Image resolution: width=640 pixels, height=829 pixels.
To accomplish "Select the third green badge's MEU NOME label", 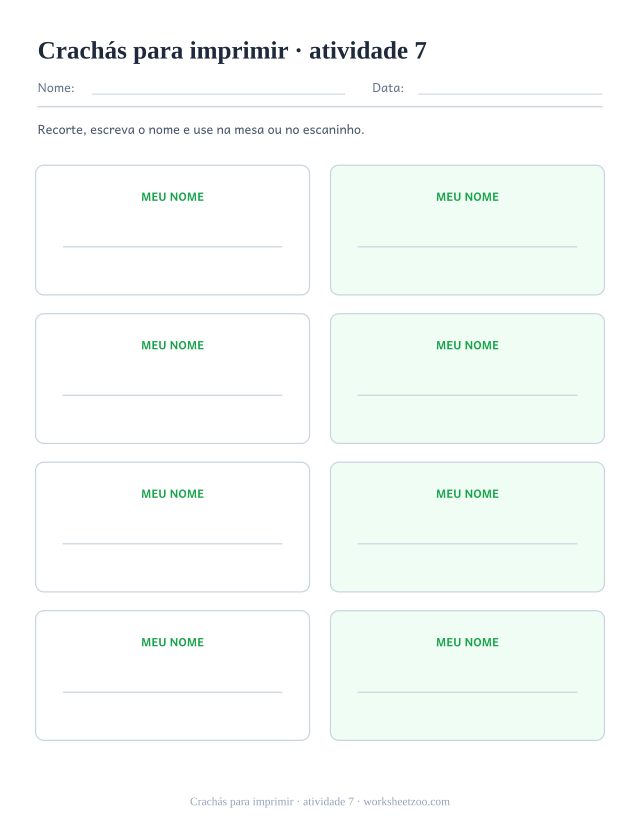I will coord(467,494).
